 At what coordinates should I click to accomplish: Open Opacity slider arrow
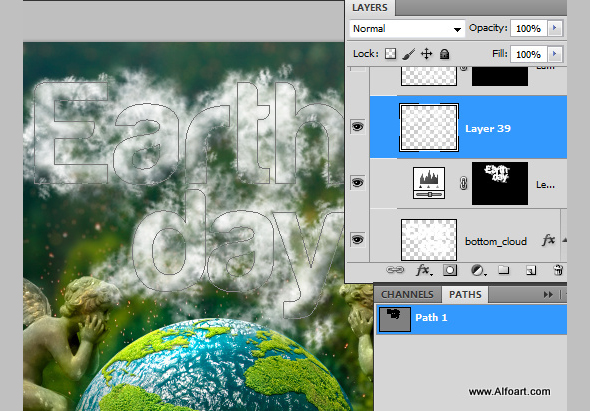(555, 28)
